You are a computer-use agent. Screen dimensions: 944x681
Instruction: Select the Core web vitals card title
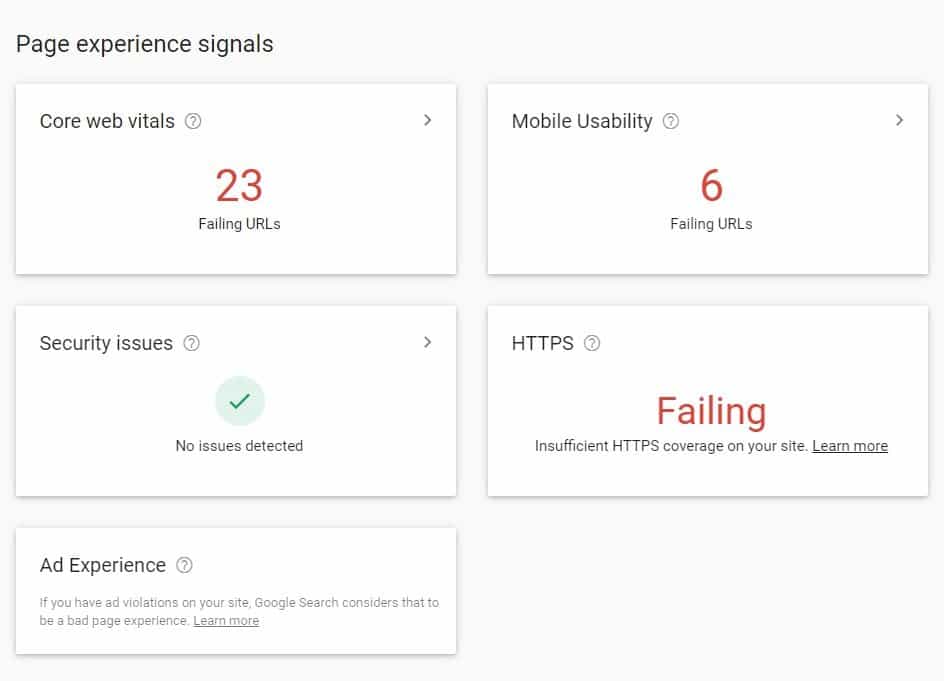click(x=107, y=121)
